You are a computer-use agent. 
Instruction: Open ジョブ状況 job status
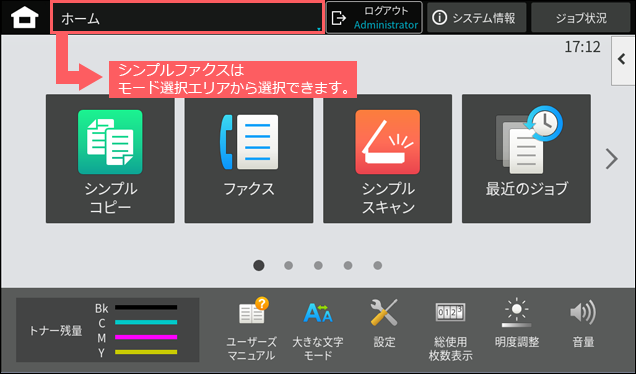[x=581, y=18]
